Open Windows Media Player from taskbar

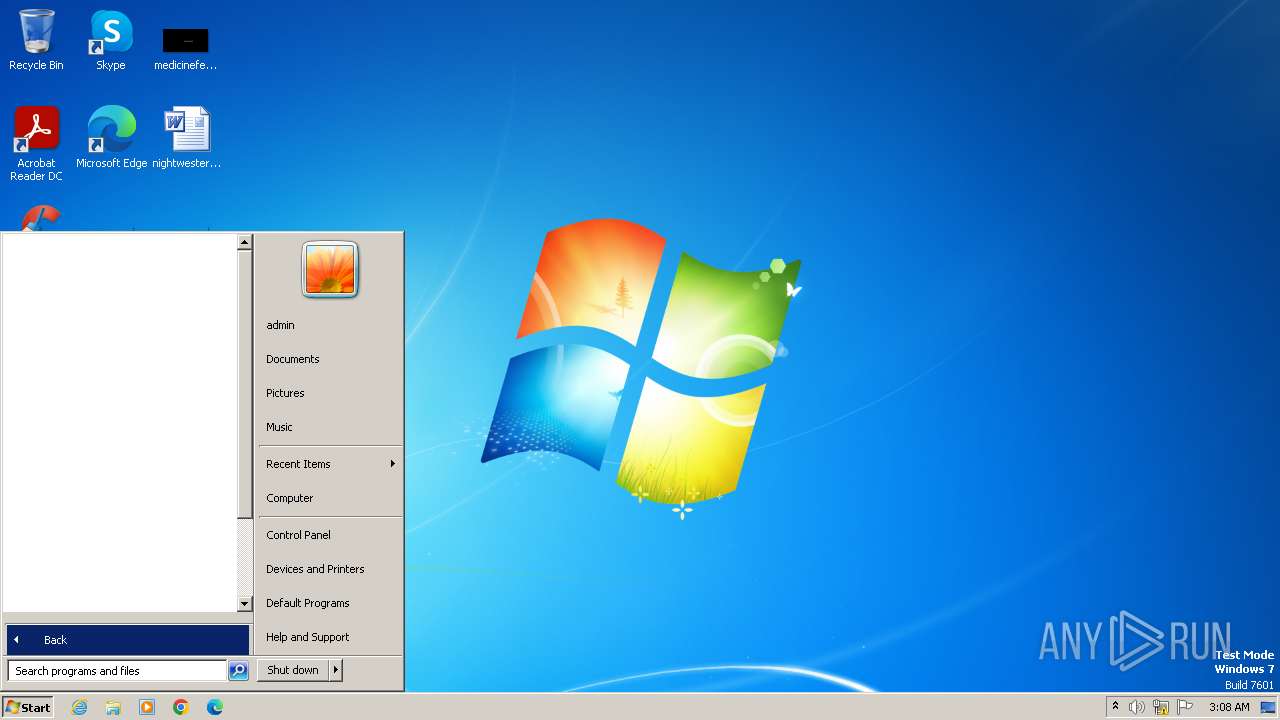pyautogui.click(x=147, y=707)
